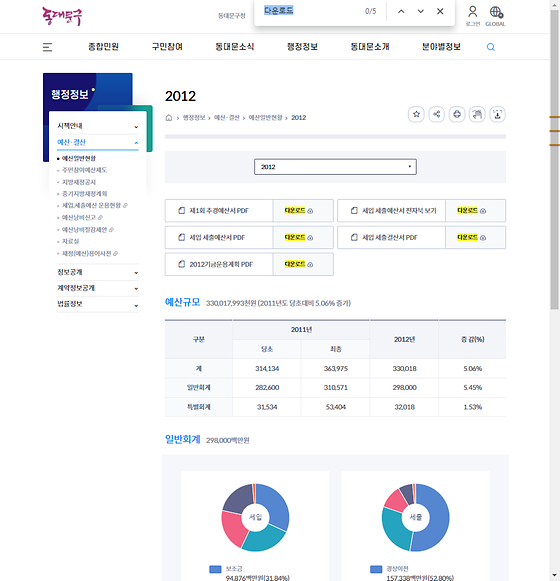Expand the 정보공개 sidebar section
The image size is (560, 581).
click(x=98, y=272)
